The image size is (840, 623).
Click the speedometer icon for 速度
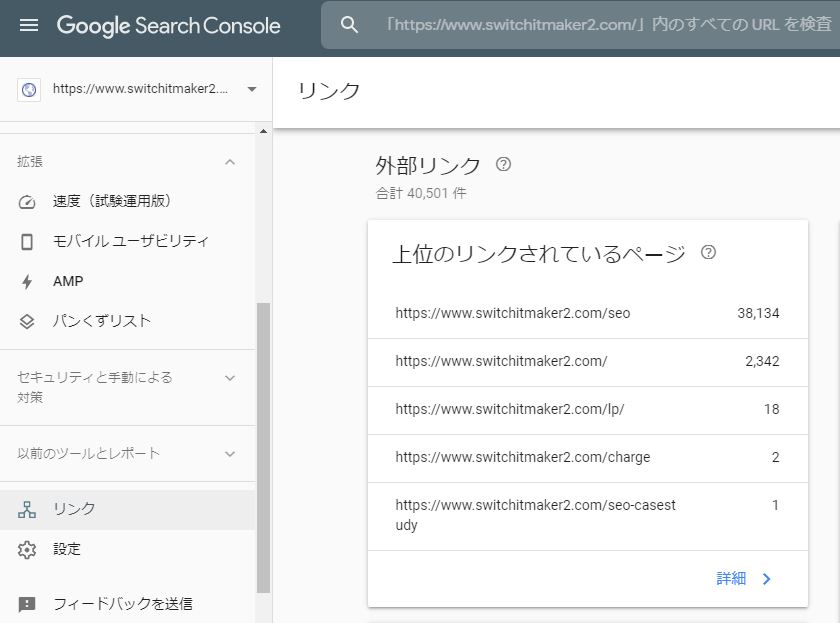[x=27, y=202]
